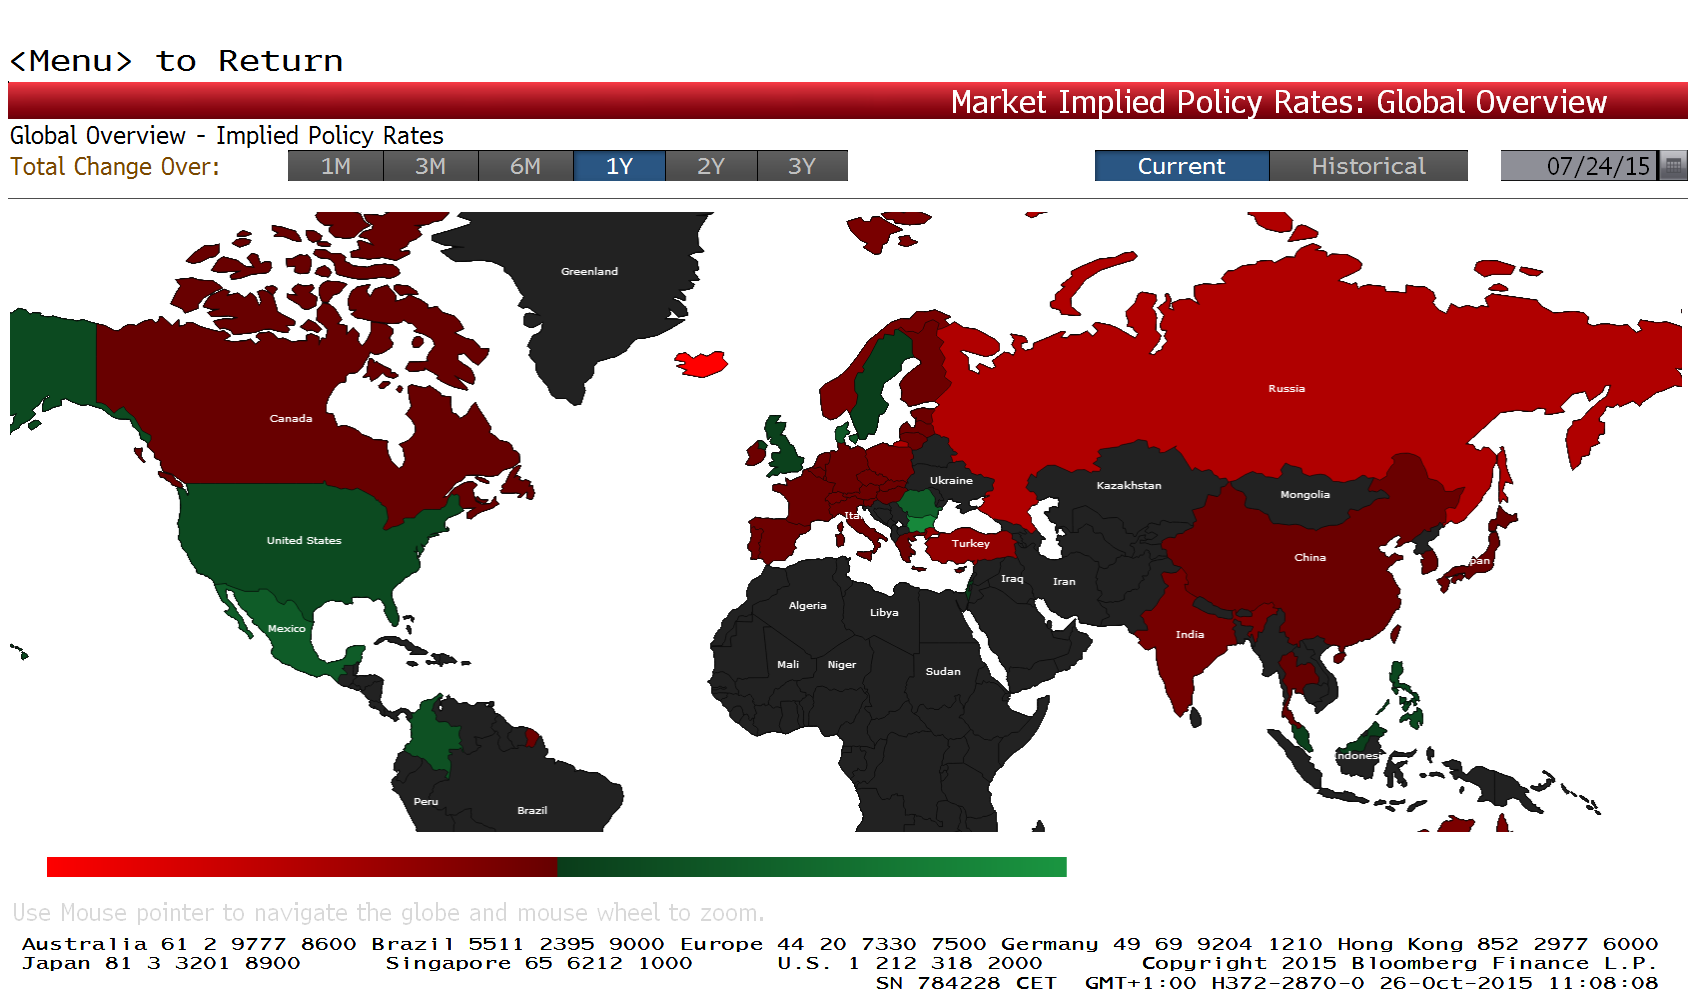Image resolution: width=1696 pixels, height=1001 pixels.
Task: Click Libya on the map
Action: pyautogui.click(x=884, y=613)
